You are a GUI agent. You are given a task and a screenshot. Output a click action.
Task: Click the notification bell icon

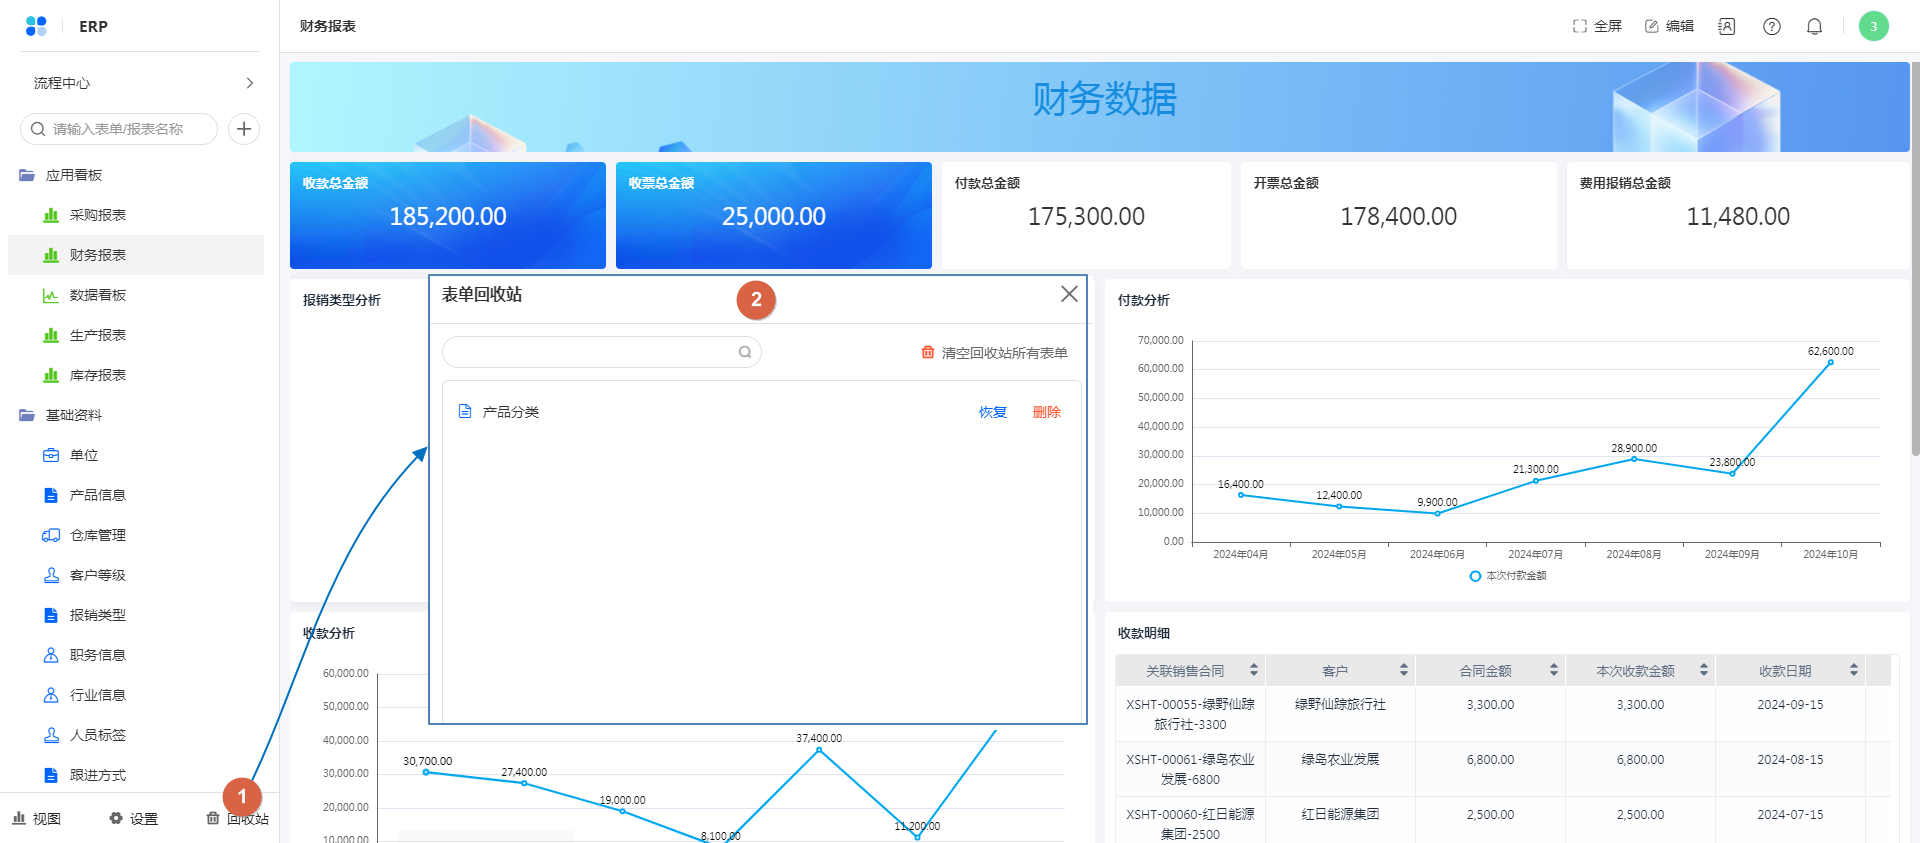tap(1814, 27)
